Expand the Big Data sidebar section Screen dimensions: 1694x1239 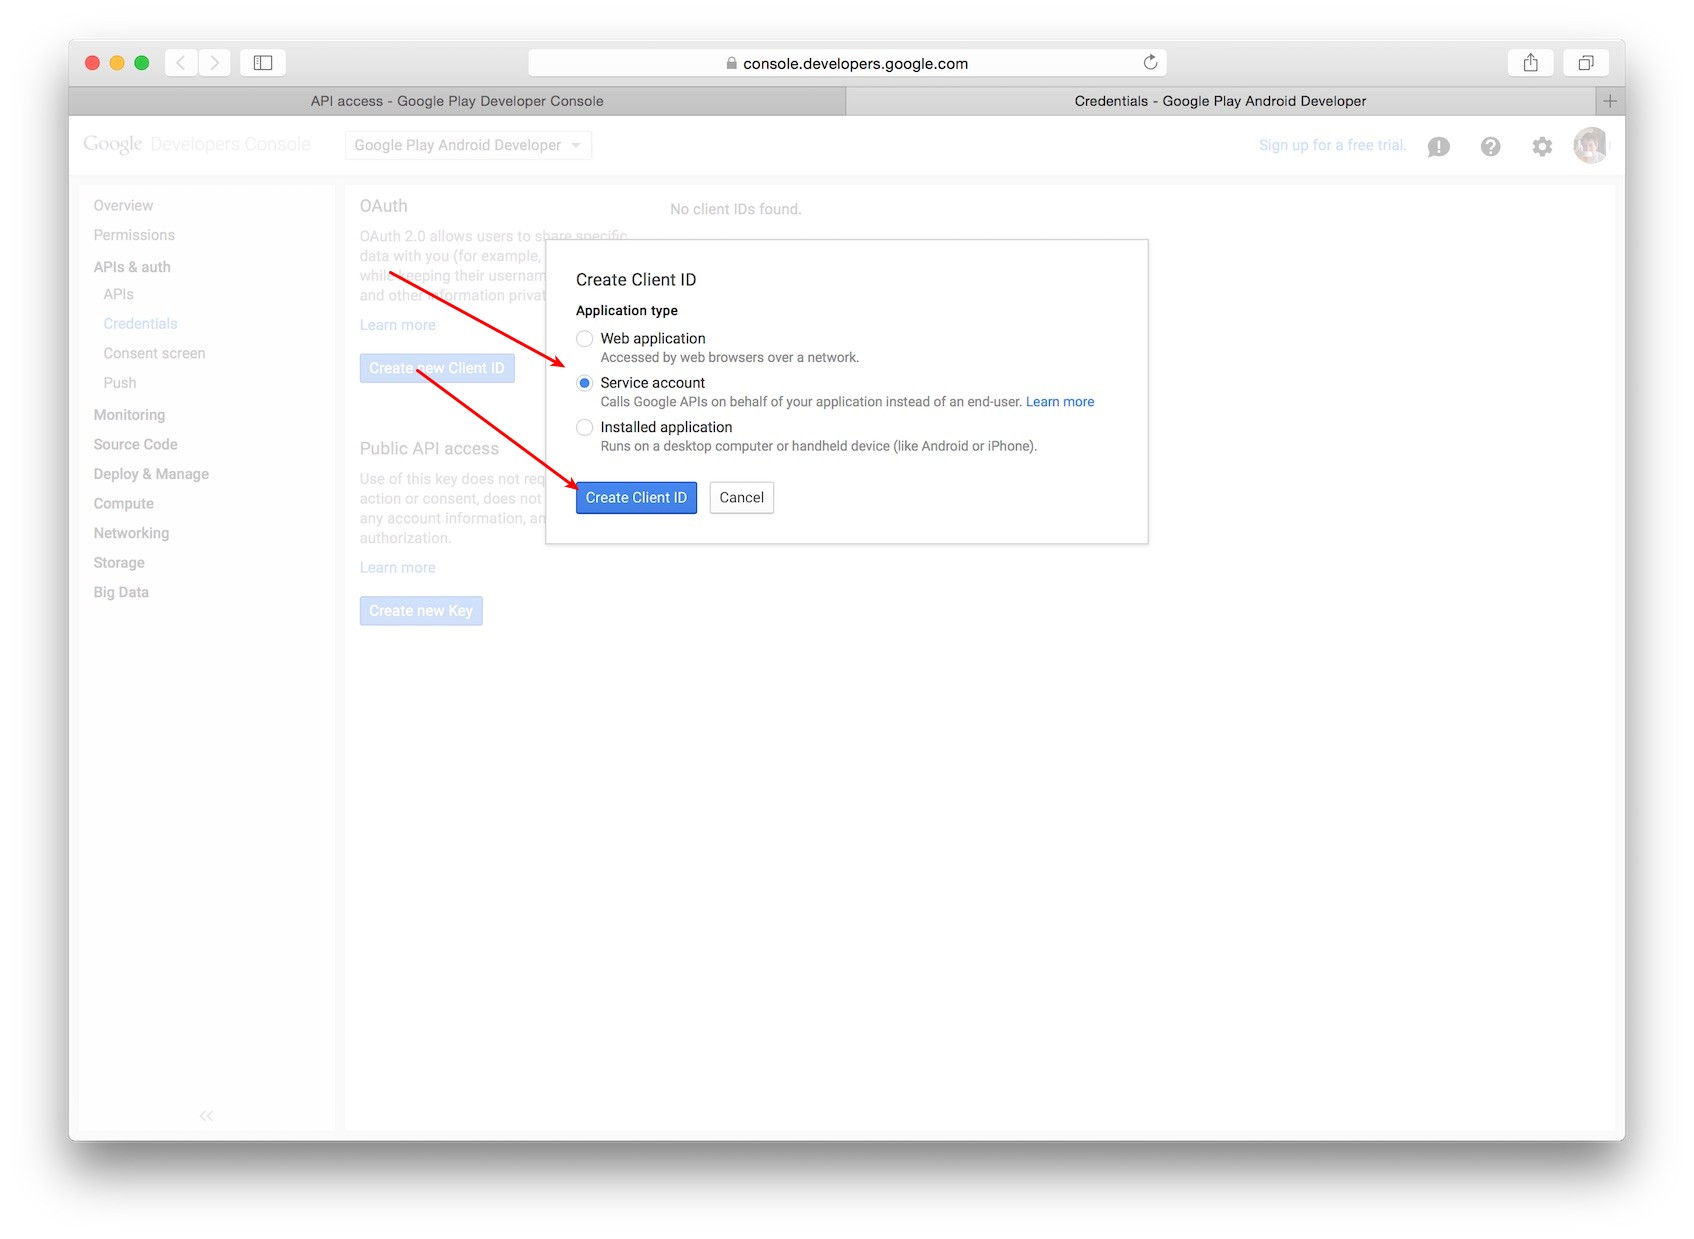pos(121,592)
